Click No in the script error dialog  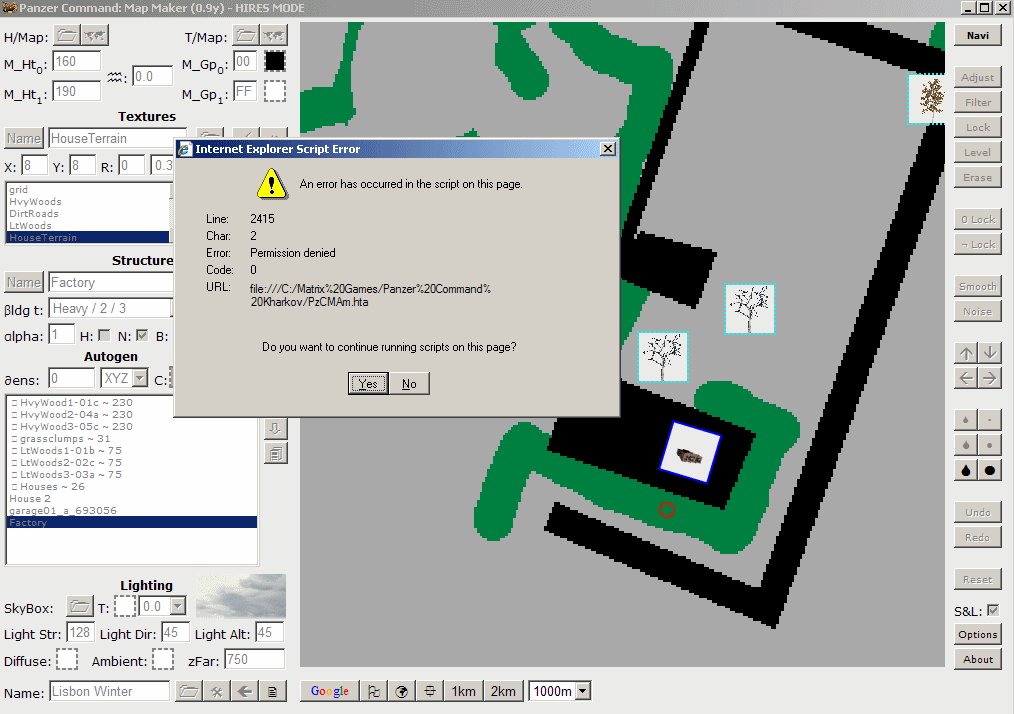409,384
